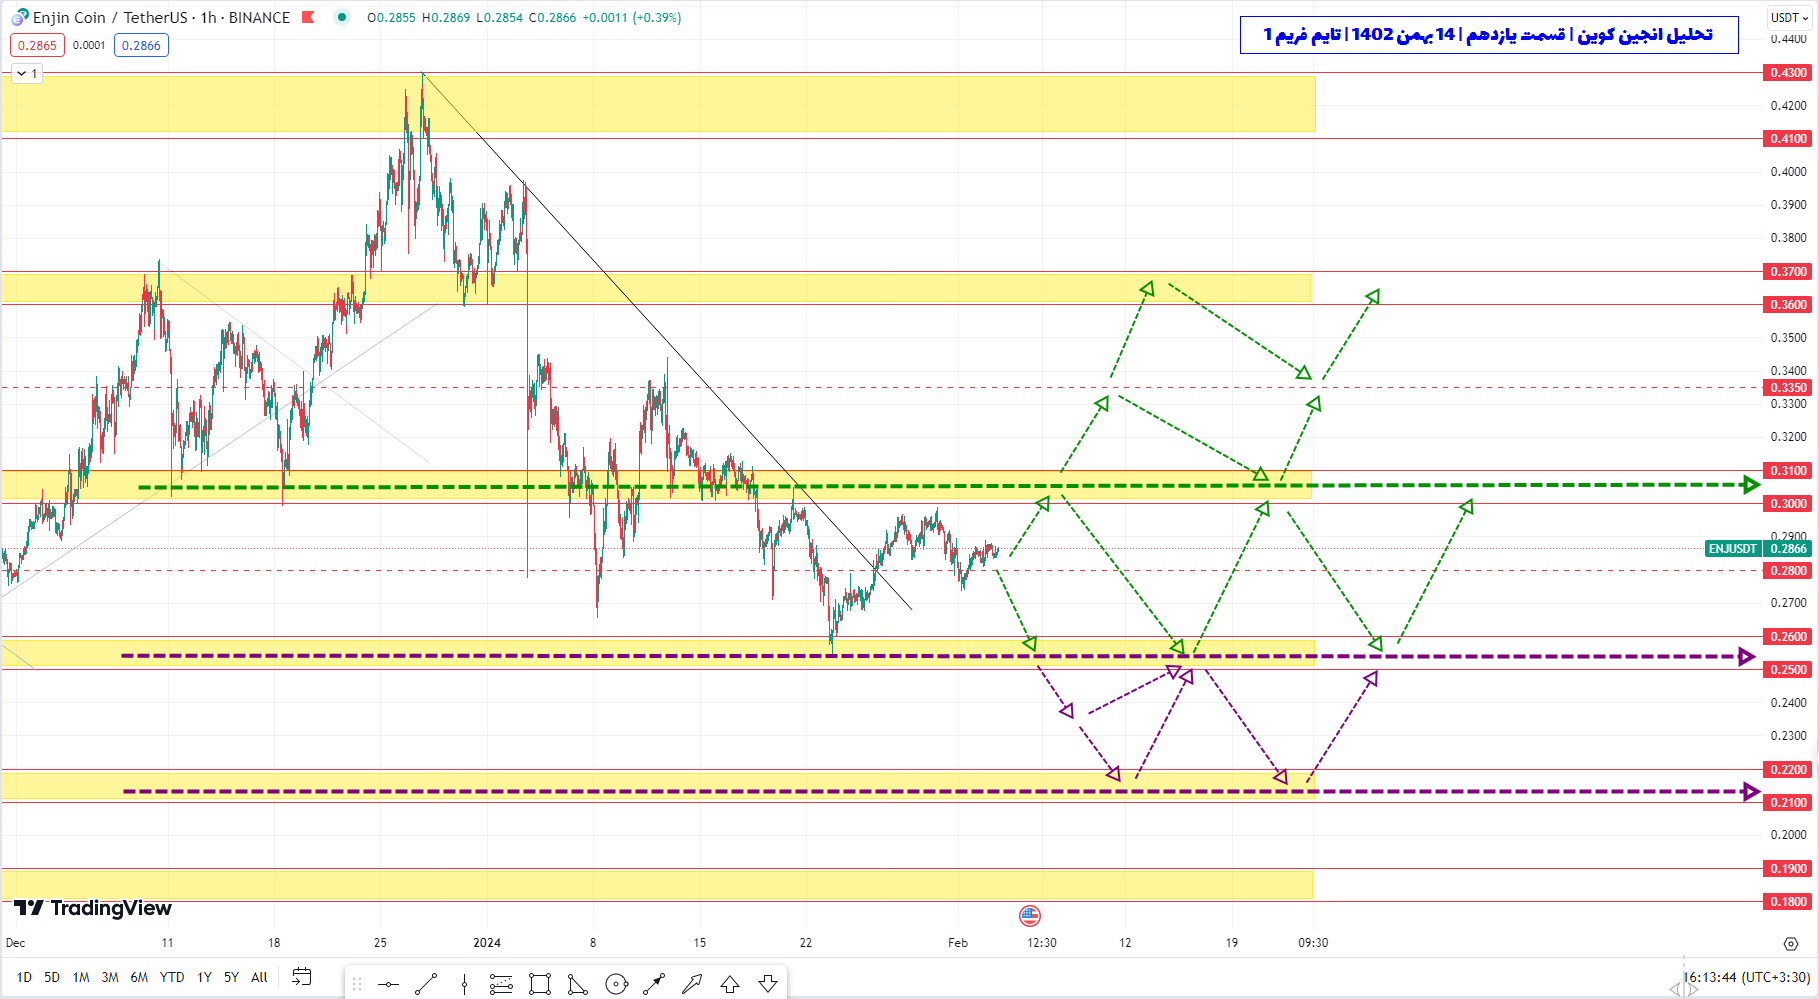1819x999 pixels.
Task: Click the 0.3600 price level label
Action: coord(1789,304)
